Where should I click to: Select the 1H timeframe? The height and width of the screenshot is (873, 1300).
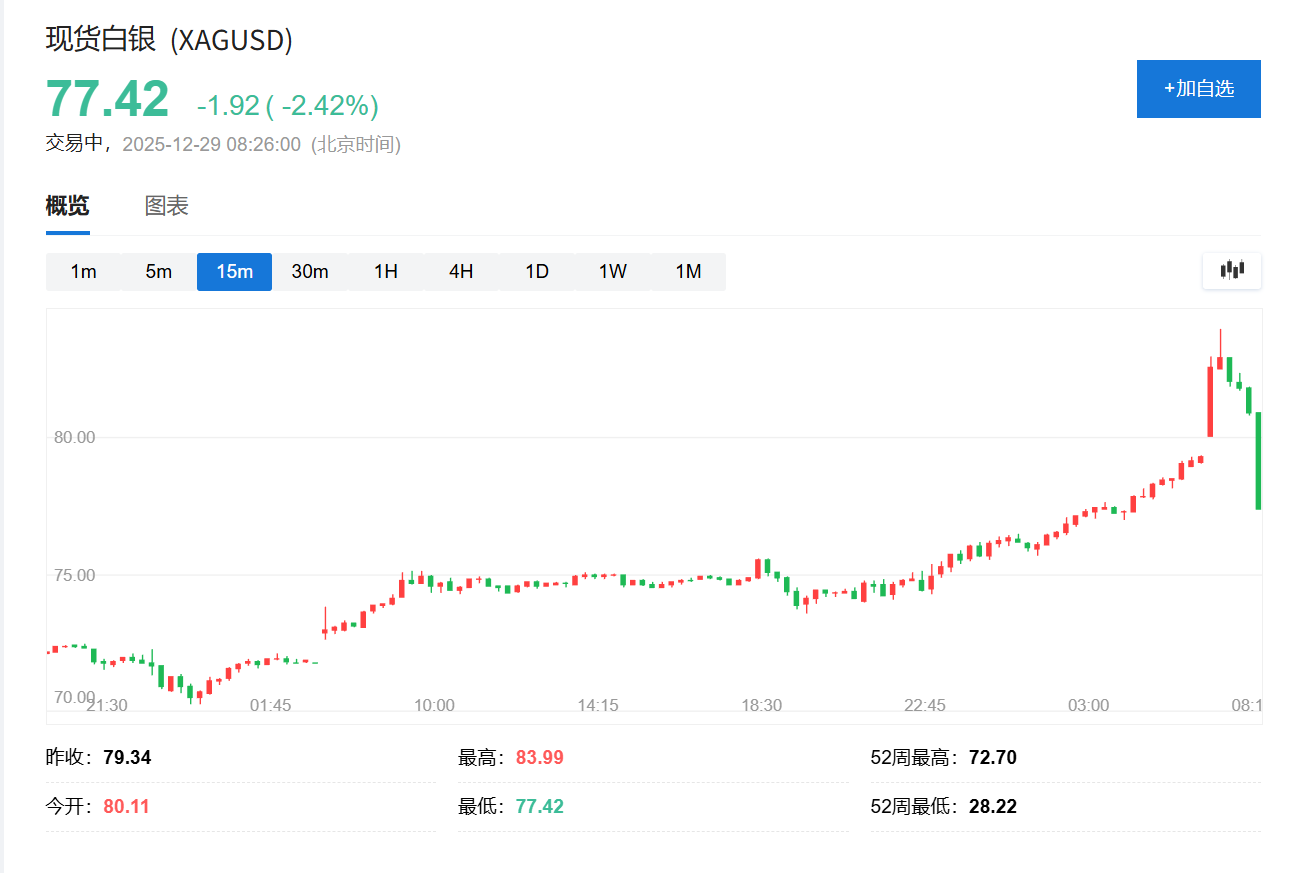[386, 271]
